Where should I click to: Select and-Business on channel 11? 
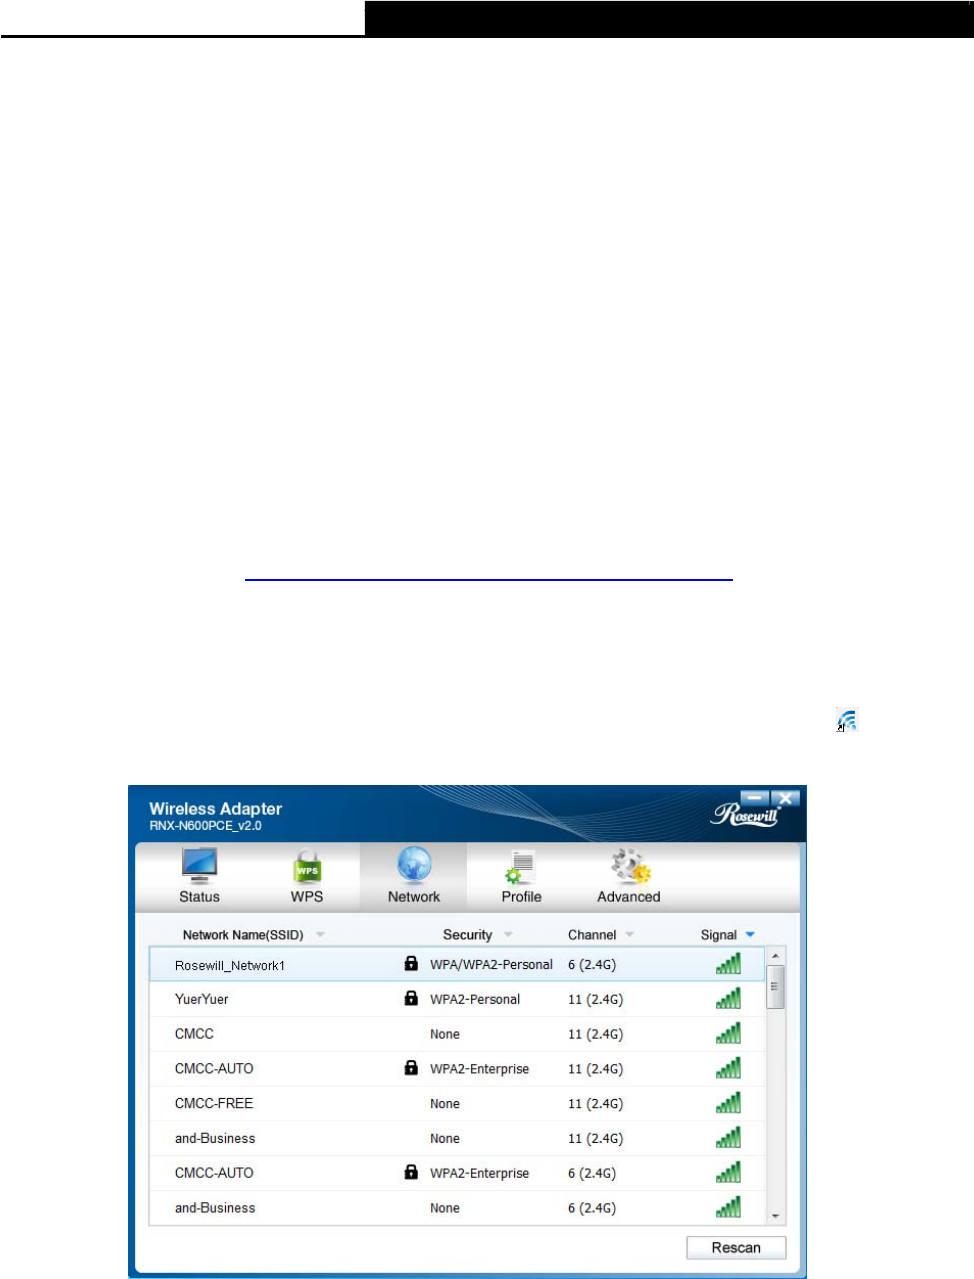(x=215, y=1138)
